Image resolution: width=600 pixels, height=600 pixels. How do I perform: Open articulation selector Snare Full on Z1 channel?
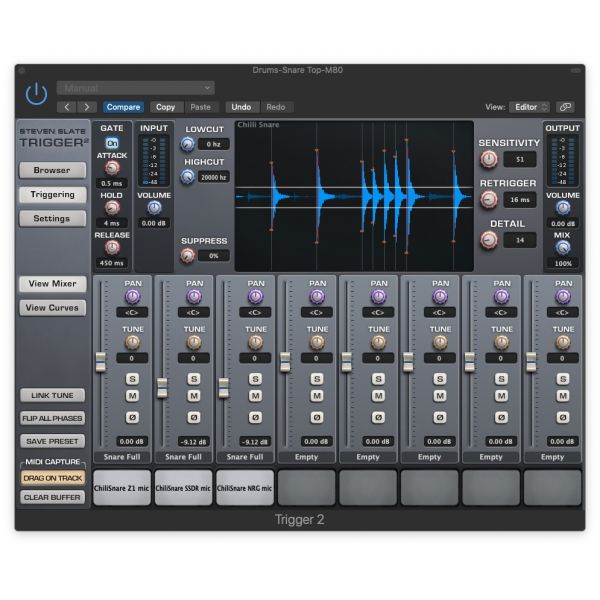(x=122, y=457)
